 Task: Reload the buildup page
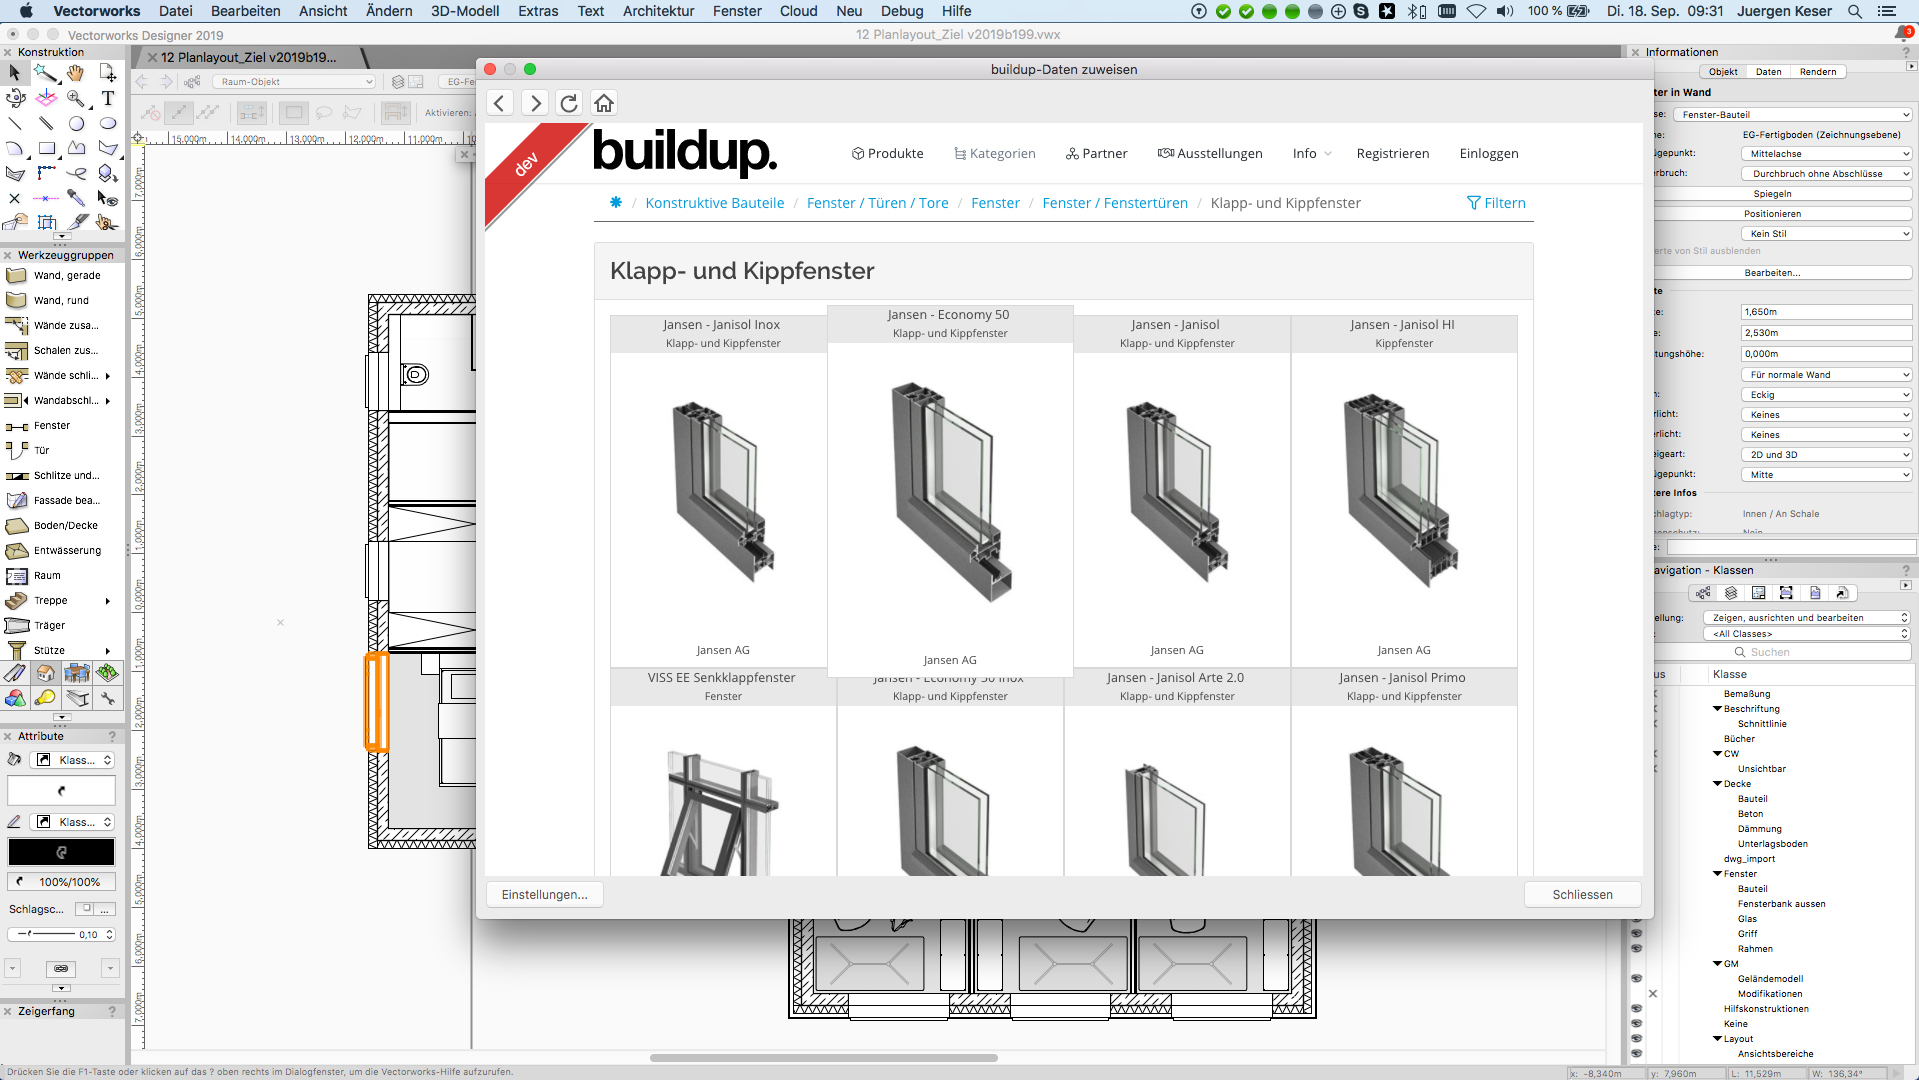coord(569,103)
